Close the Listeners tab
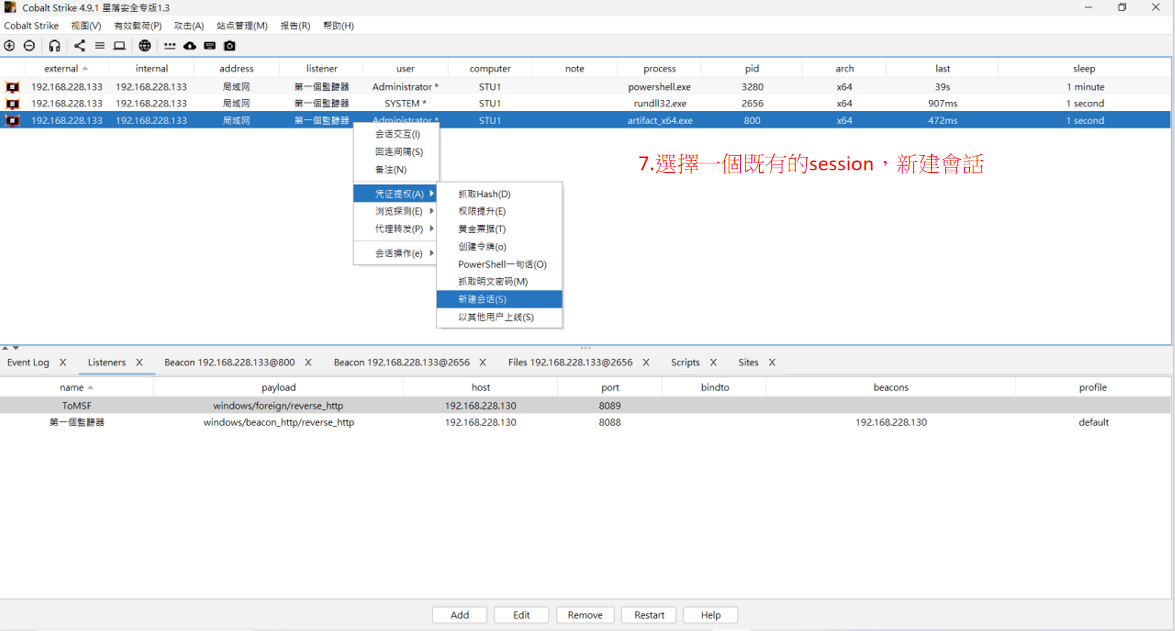 [139, 363]
